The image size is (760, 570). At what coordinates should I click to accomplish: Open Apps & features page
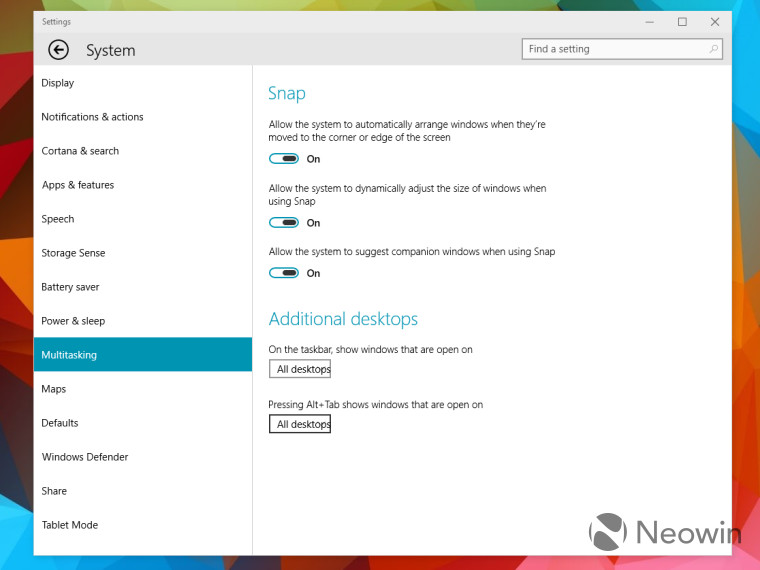coord(78,185)
